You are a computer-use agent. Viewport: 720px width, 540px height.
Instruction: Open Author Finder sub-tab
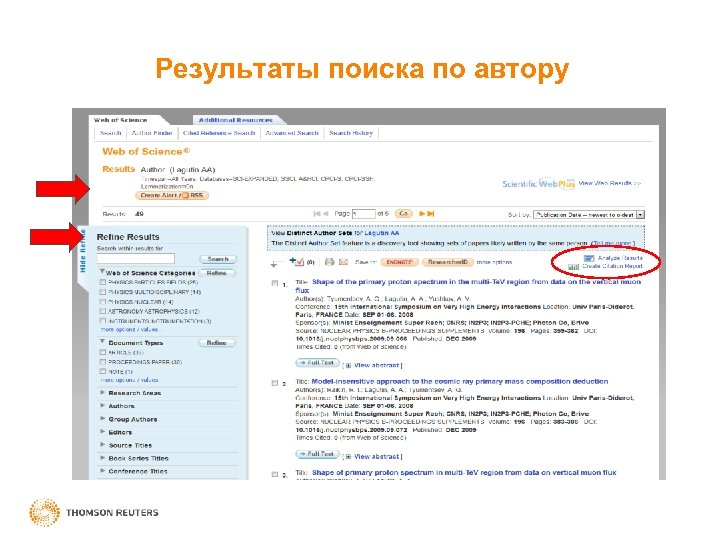(152, 133)
